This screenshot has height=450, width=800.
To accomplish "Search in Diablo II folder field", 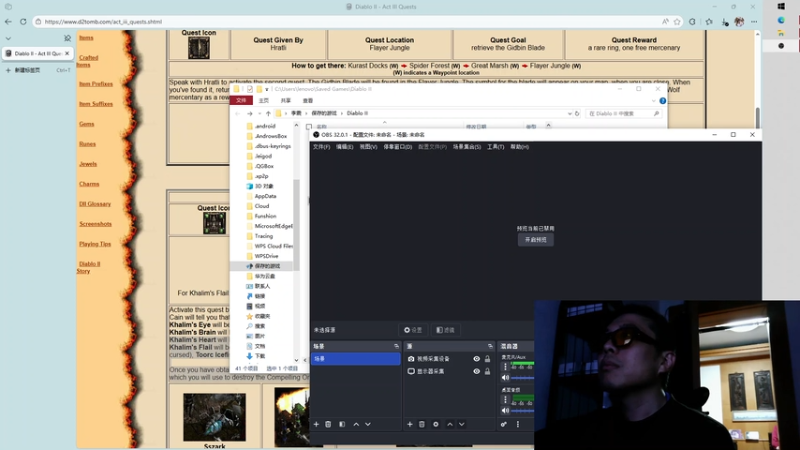I will coord(625,113).
